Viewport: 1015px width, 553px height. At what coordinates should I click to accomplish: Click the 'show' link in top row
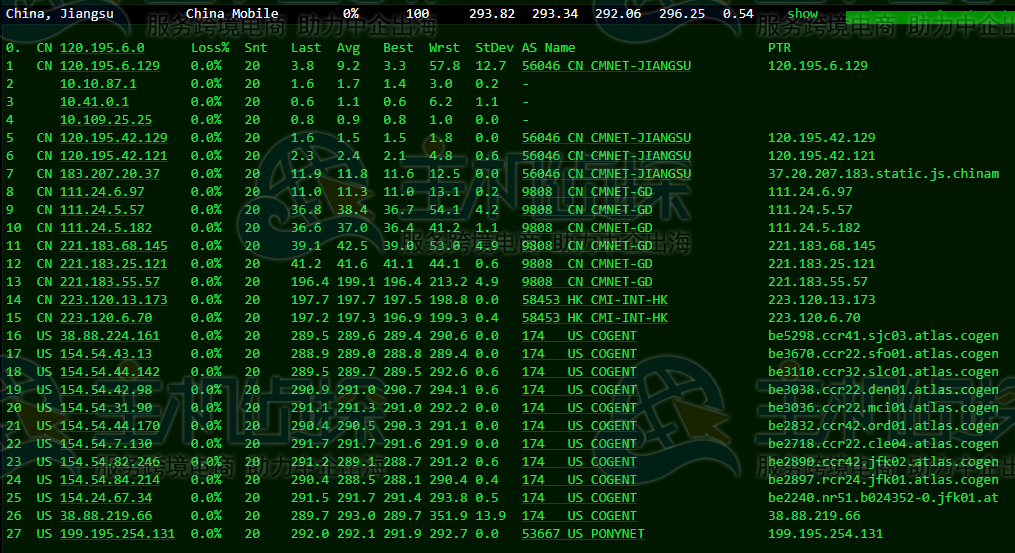click(x=802, y=14)
